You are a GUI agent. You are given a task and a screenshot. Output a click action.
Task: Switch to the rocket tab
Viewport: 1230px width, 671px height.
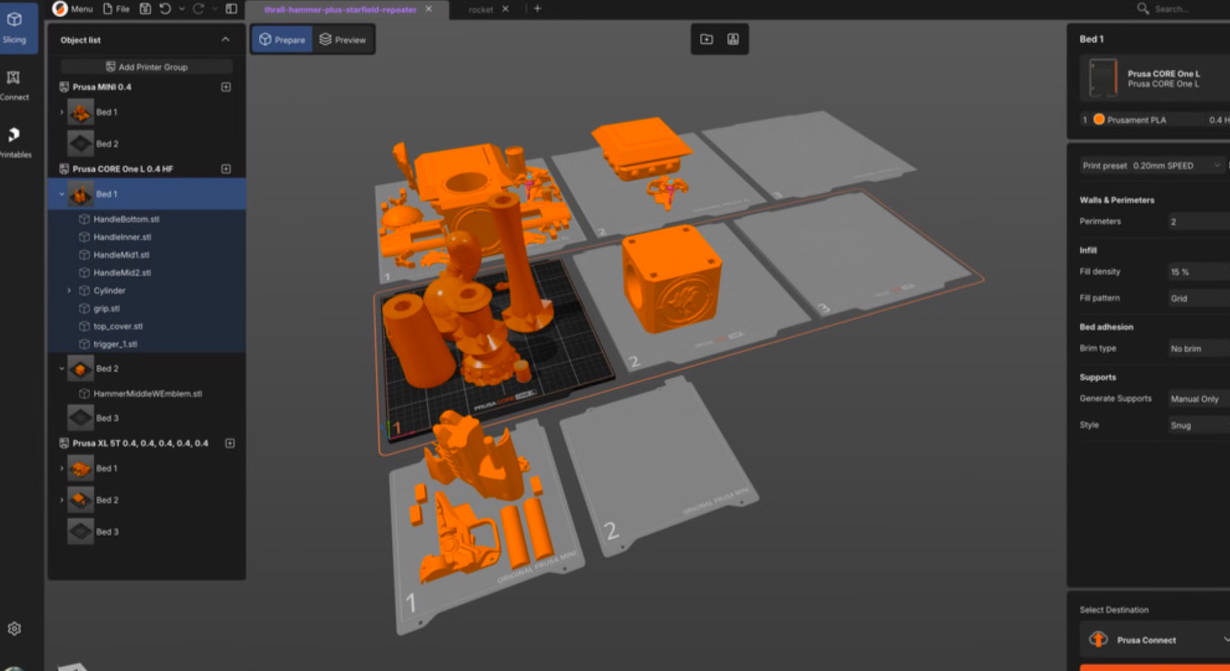481,9
